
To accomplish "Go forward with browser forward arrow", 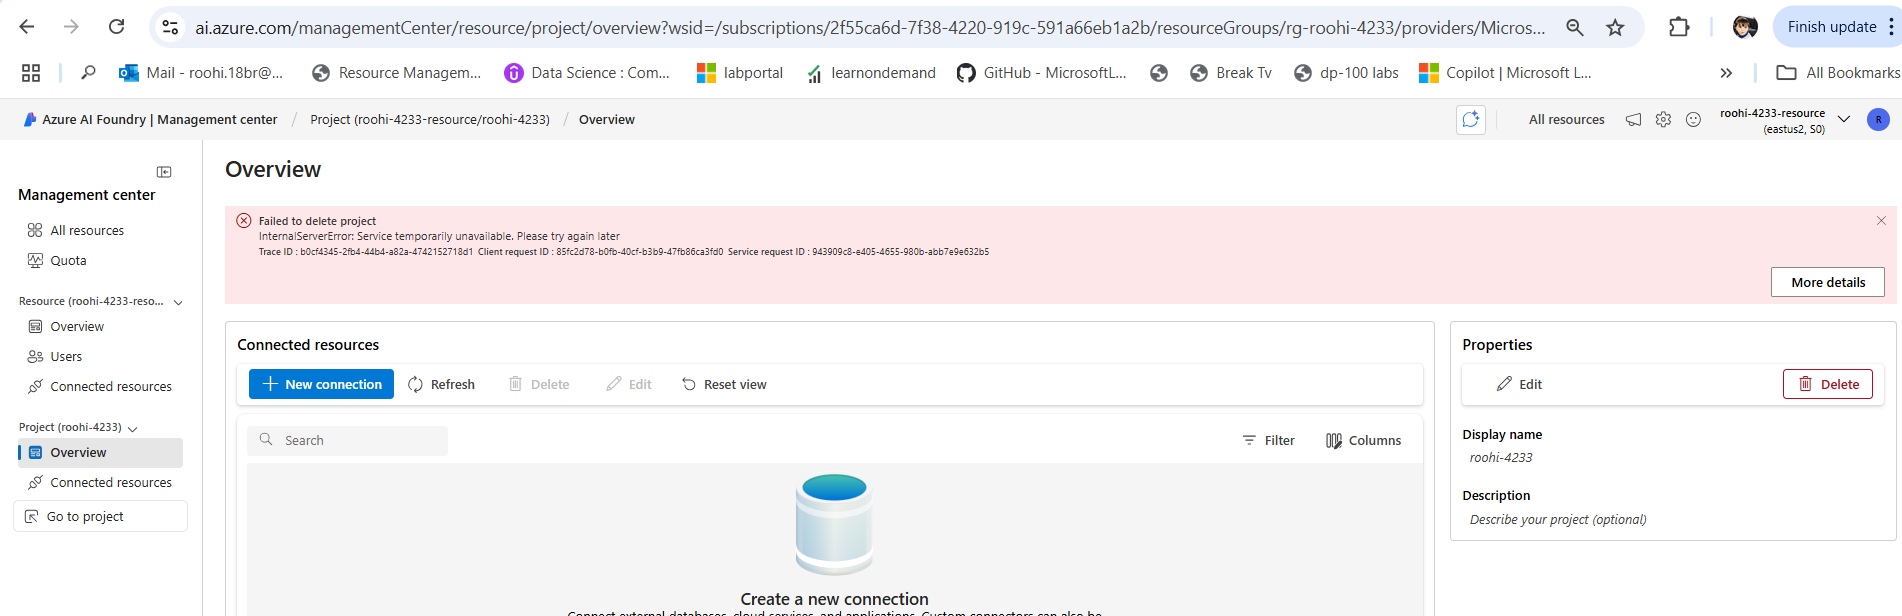I will pos(71,27).
